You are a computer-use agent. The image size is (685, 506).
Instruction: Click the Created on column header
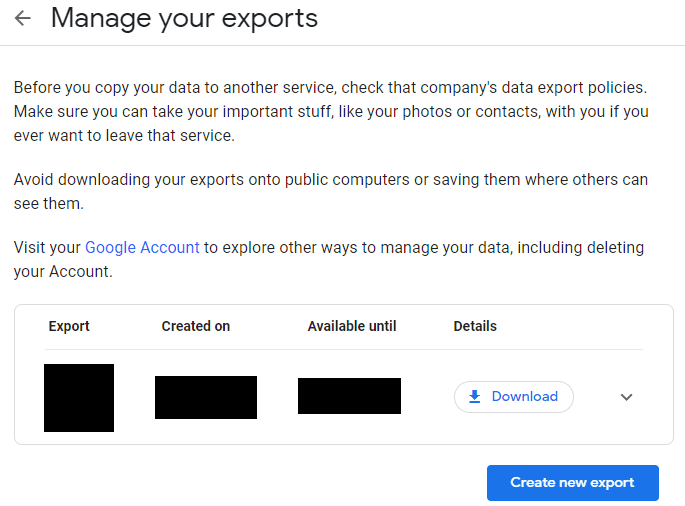(196, 326)
